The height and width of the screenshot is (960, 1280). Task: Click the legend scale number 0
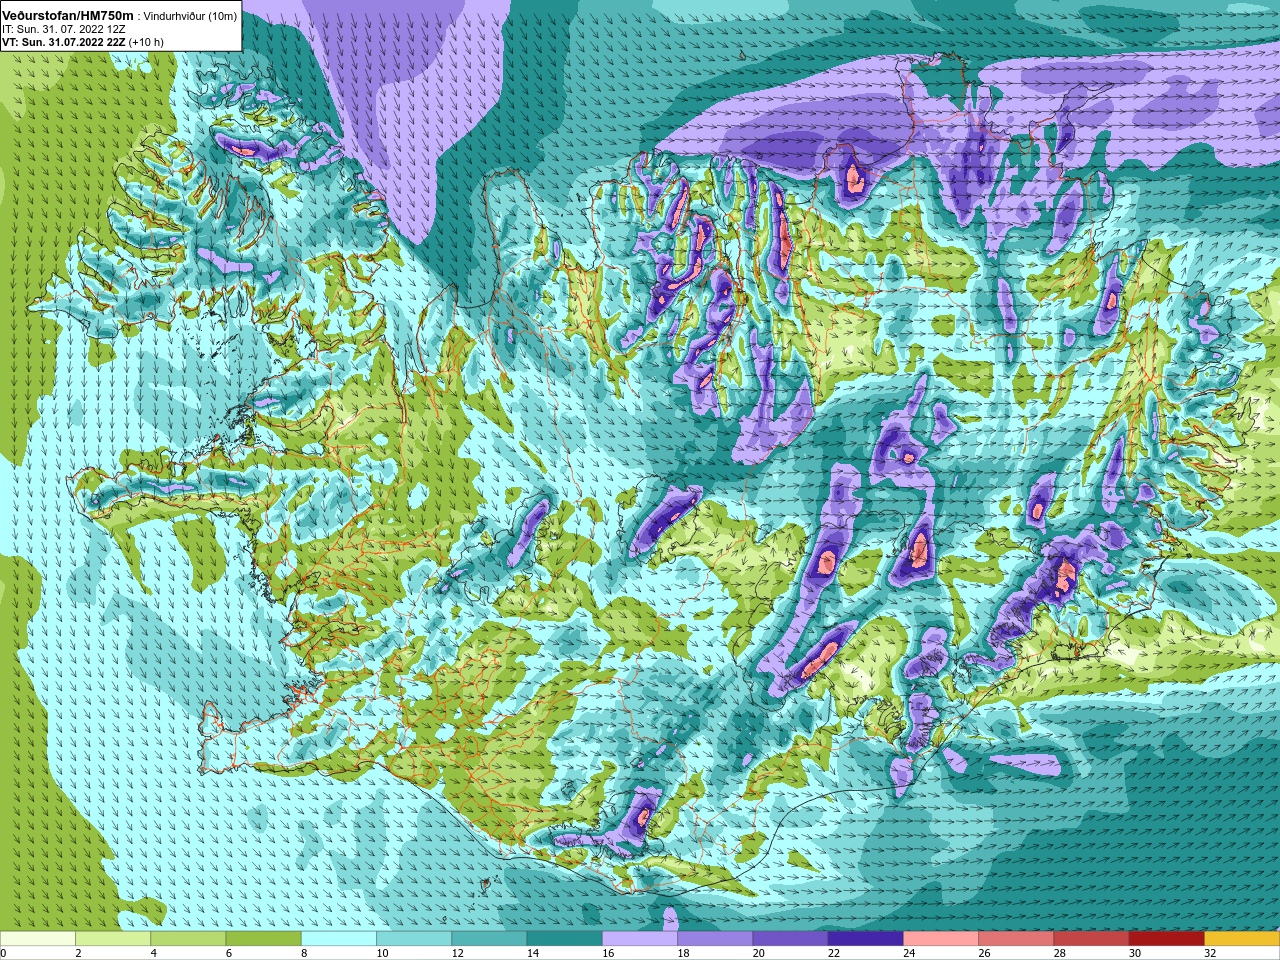pyautogui.click(x=3, y=953)
